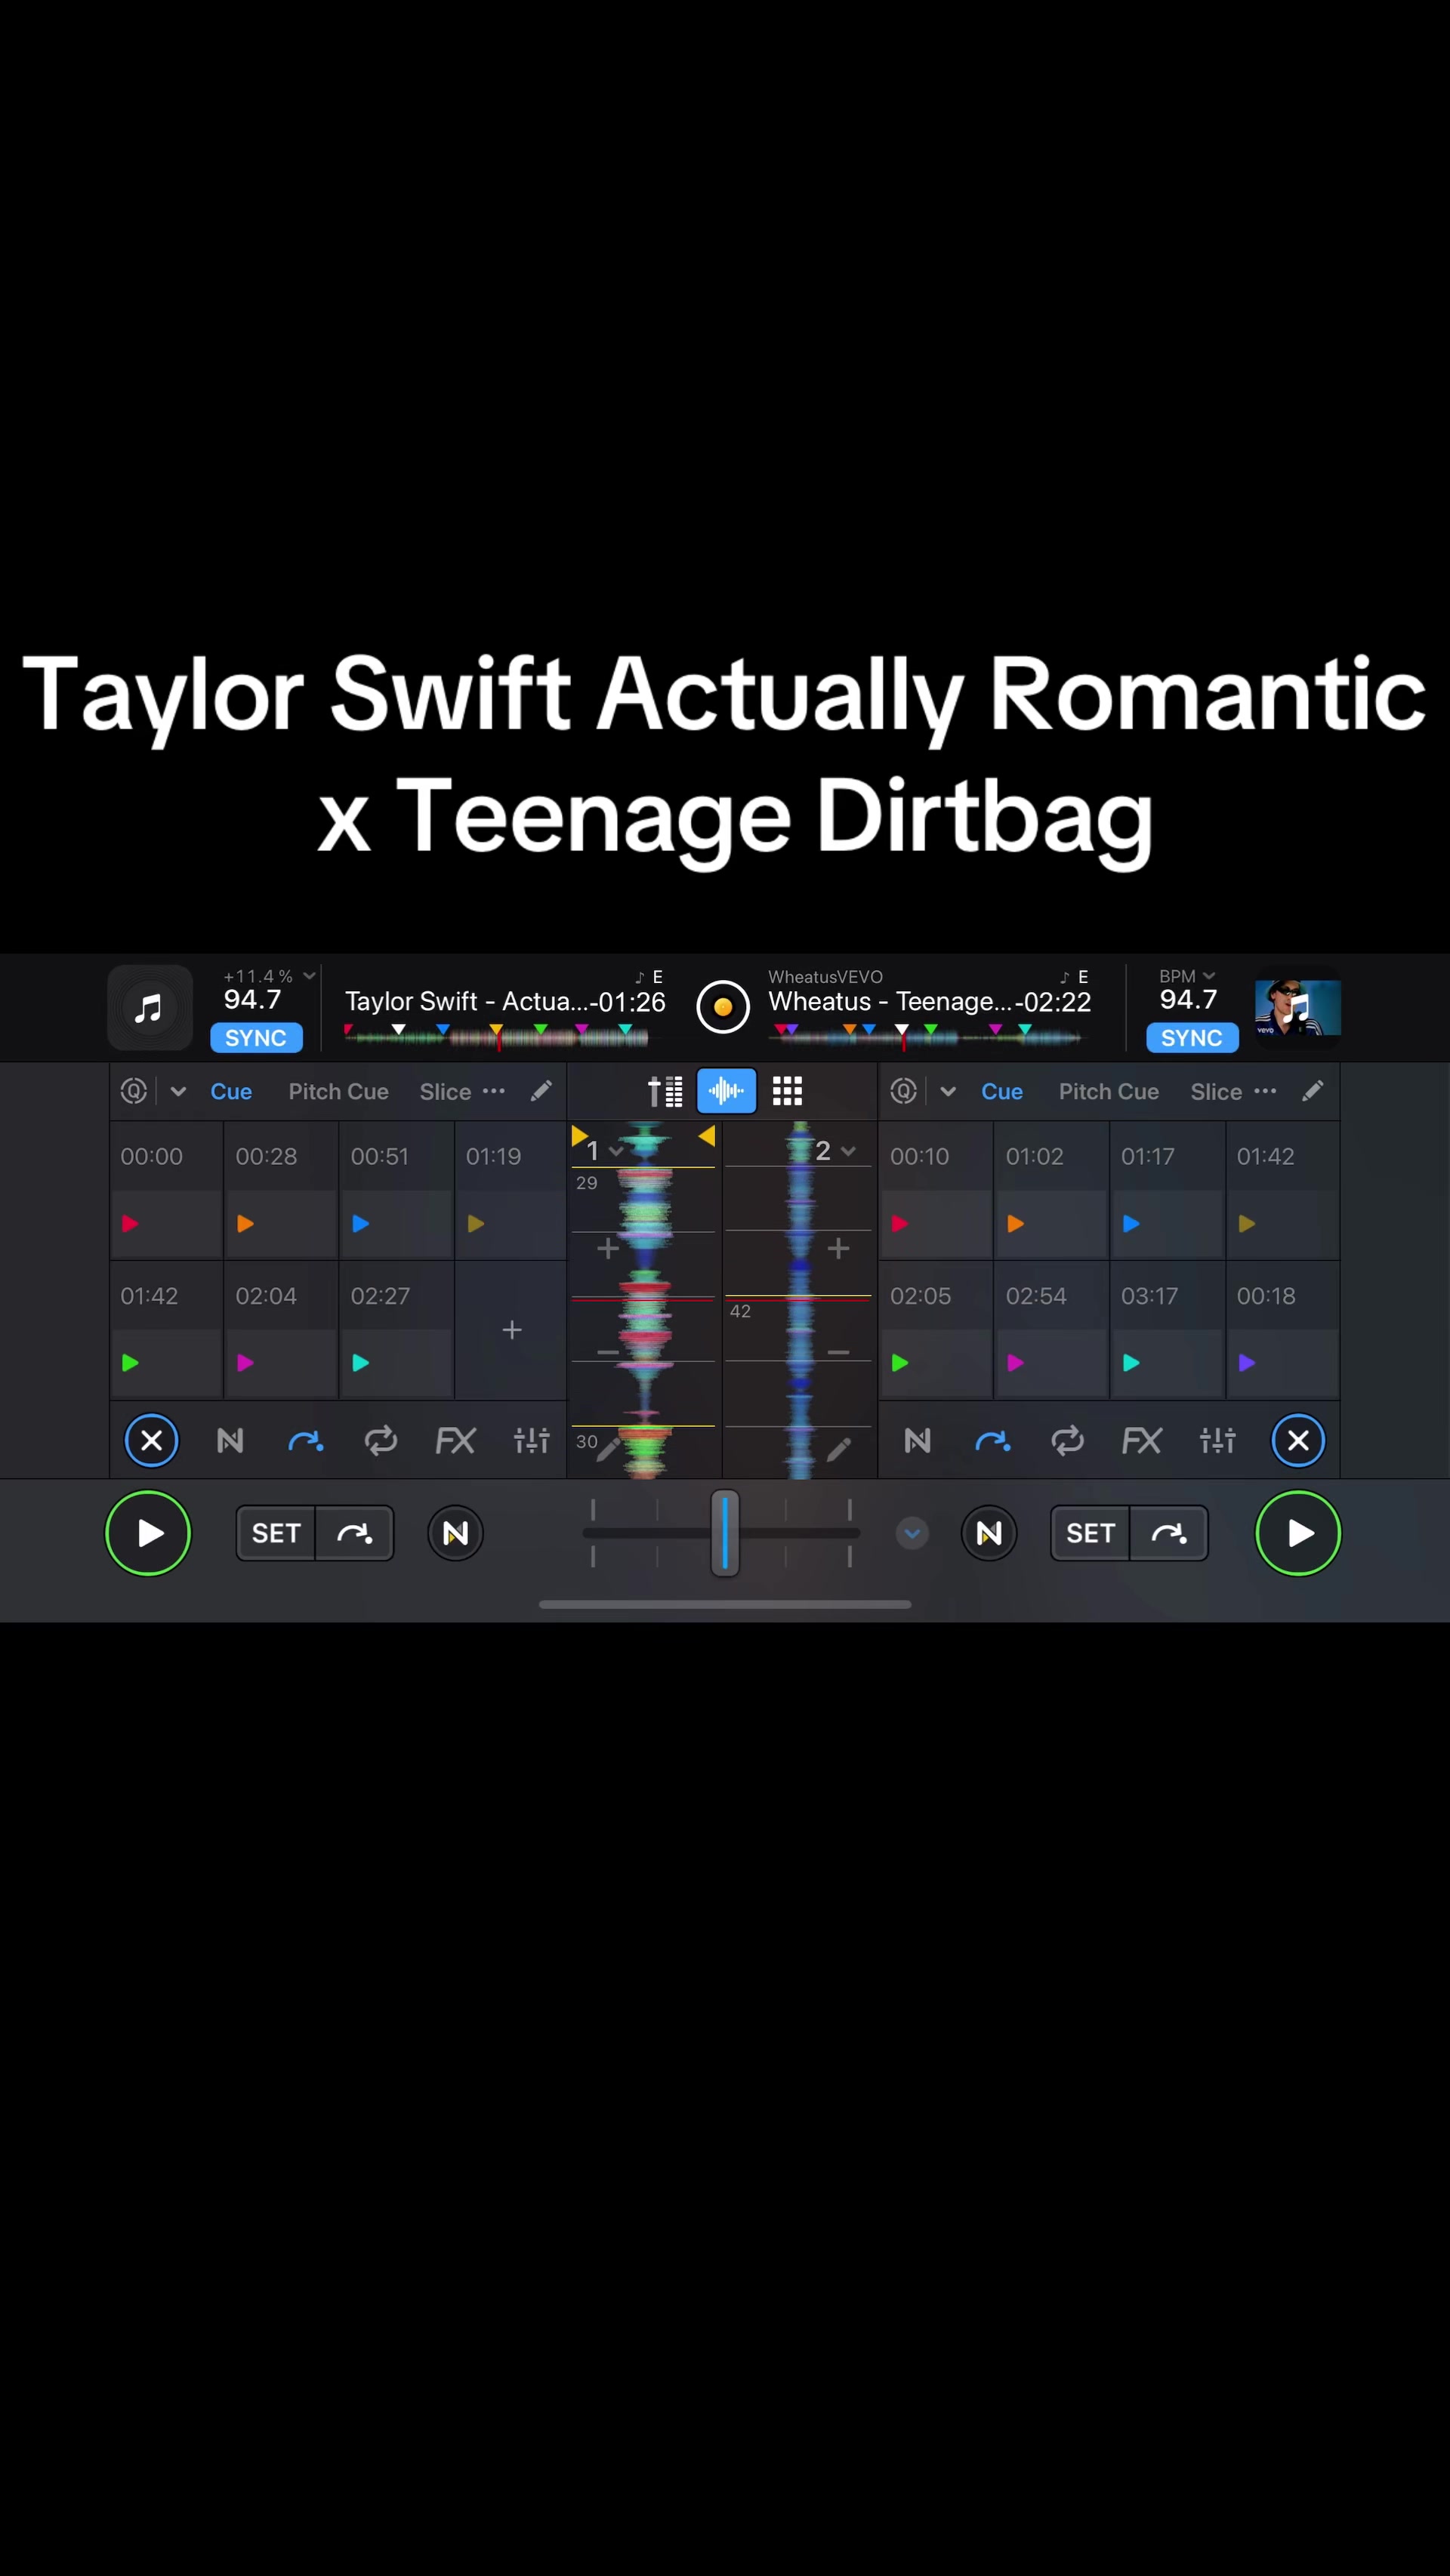Screen dimensions: 1450x2576
Task: Trigger the 00:28 cue pad on deck 1
Action: point(281,1190)
